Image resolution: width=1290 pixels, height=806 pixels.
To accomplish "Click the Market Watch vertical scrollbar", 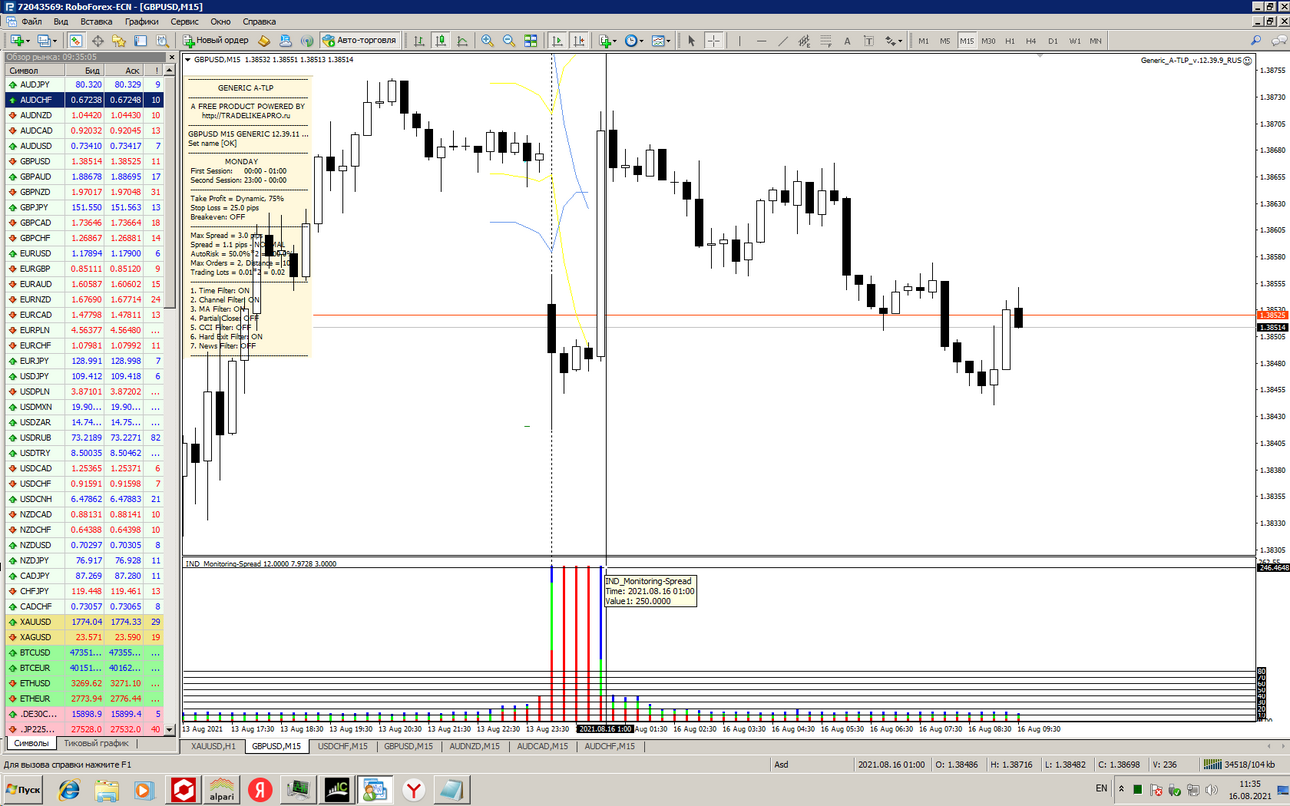I will [171, 400].
